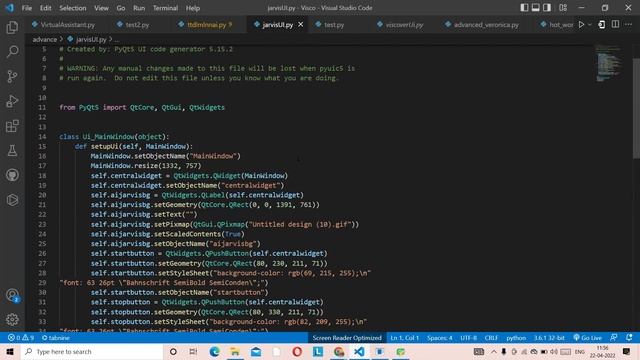
Task: Open the Mail app from taskbar
Action: tap(256, 351)
